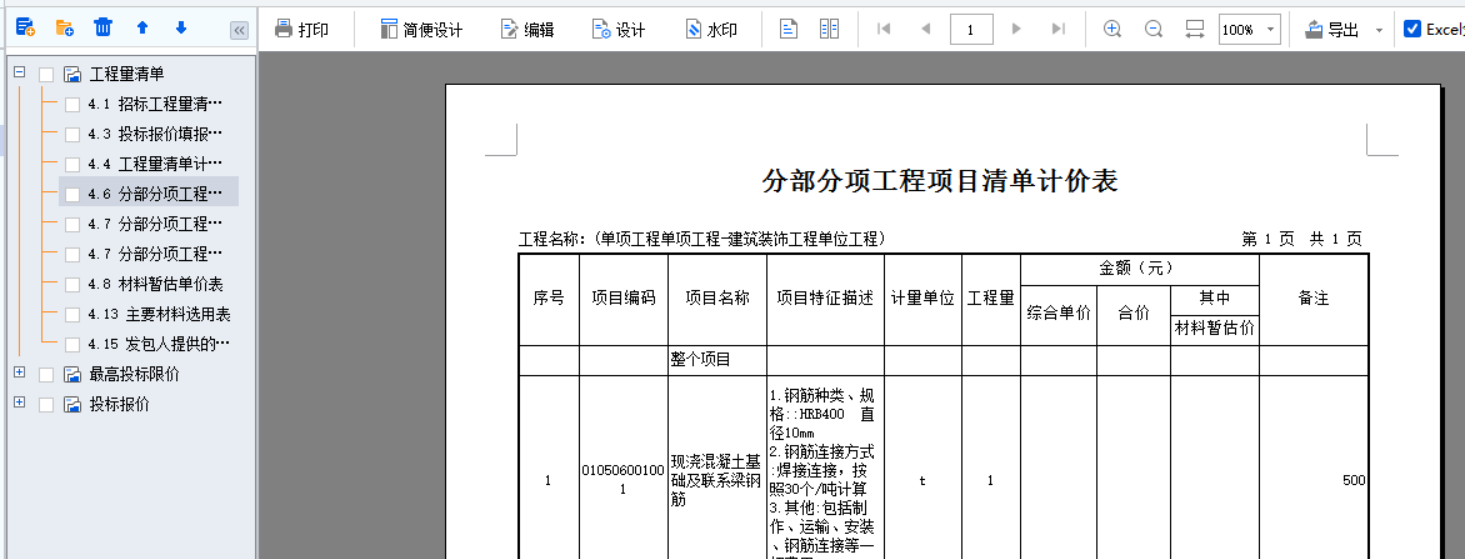This screenshot has width=1465, height=559.
Task: Click the new folder icon
Action: [x=64, y=28]
